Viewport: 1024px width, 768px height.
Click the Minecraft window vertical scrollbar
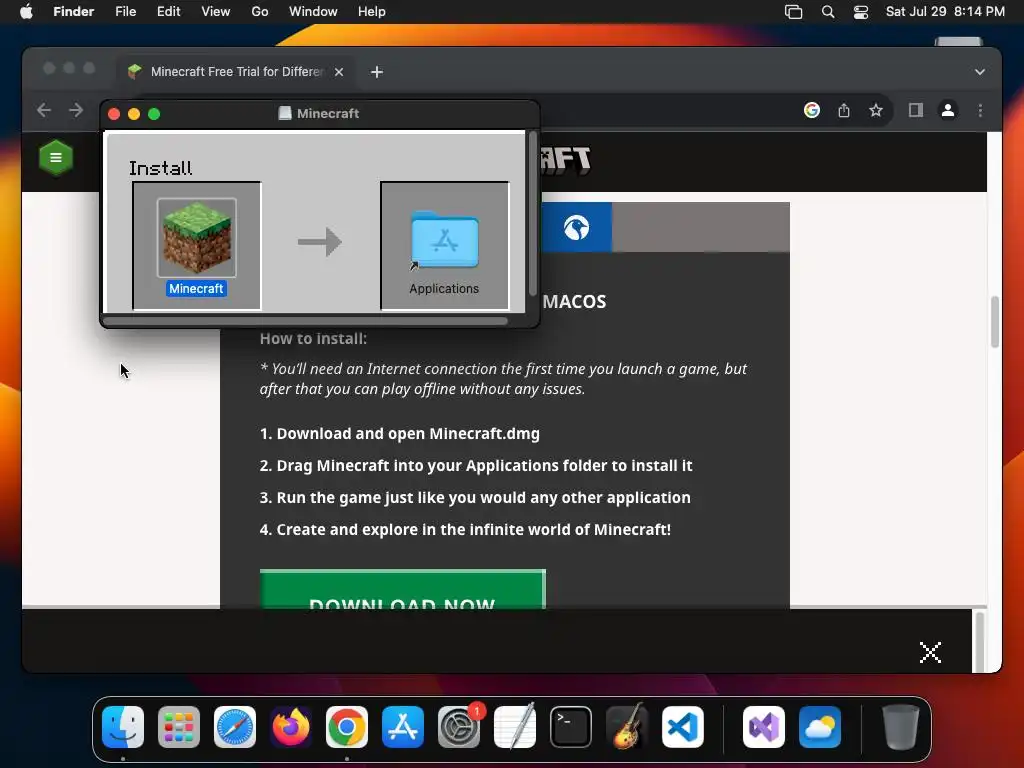click(x=533, y=214)
